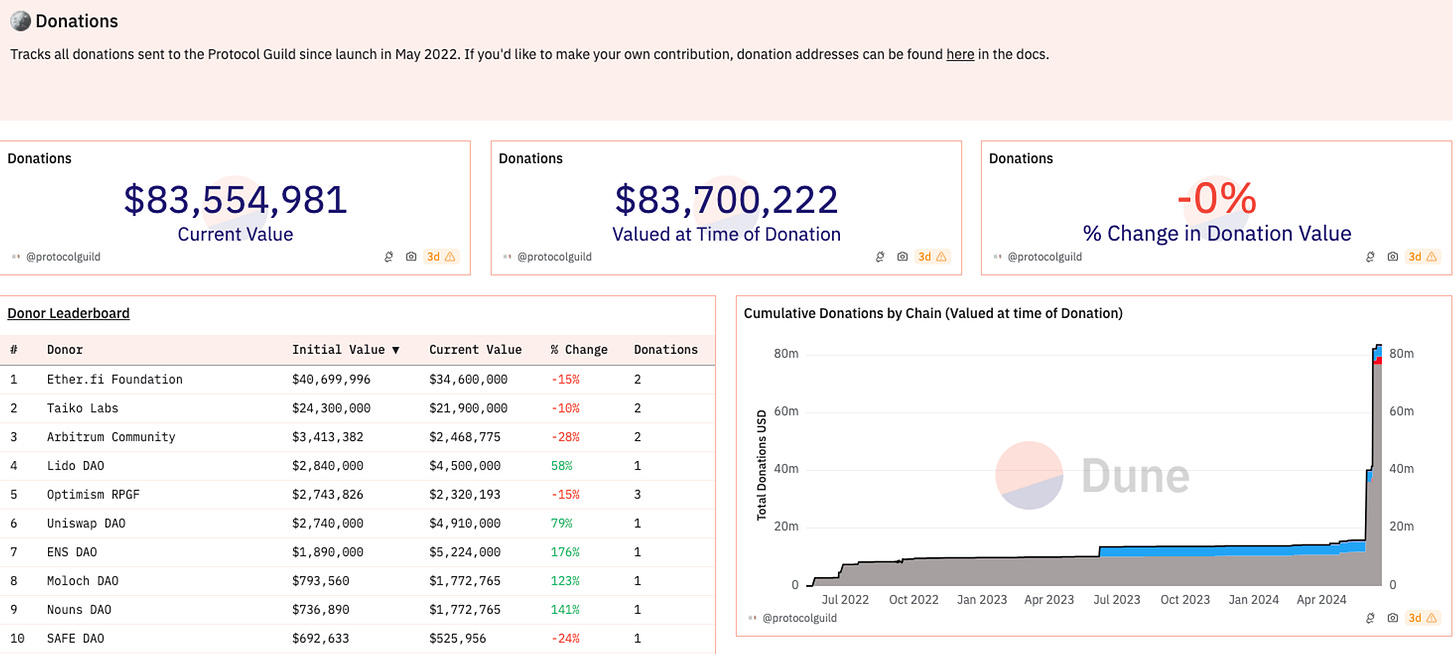Select the Uniswap DAO donor cell

point(86,523)
